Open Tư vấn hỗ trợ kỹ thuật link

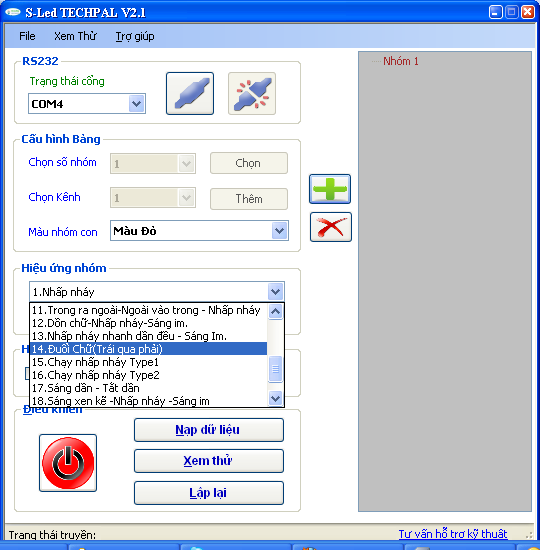(453, 534)
